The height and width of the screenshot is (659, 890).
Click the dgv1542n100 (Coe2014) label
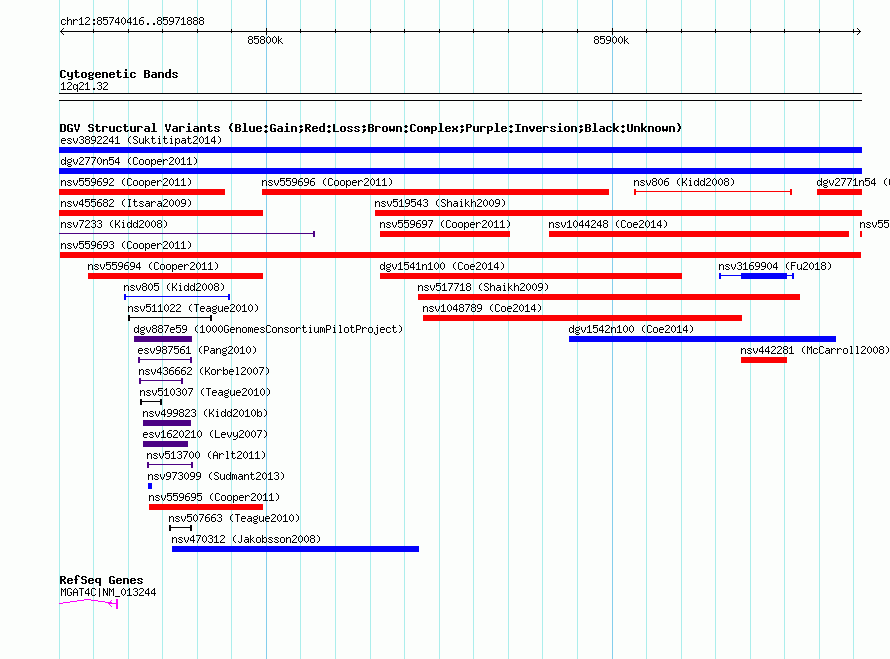[x=631, y=329]
